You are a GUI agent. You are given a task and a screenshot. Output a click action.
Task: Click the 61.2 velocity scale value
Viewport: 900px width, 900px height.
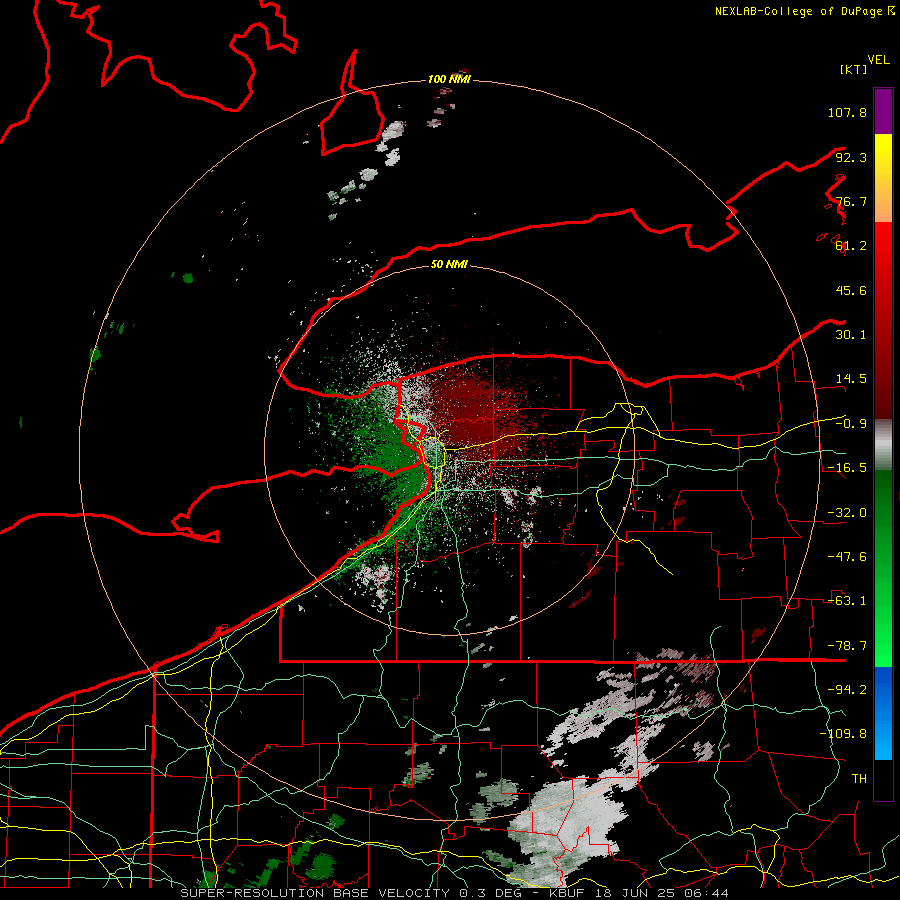(x=851, y=246)
